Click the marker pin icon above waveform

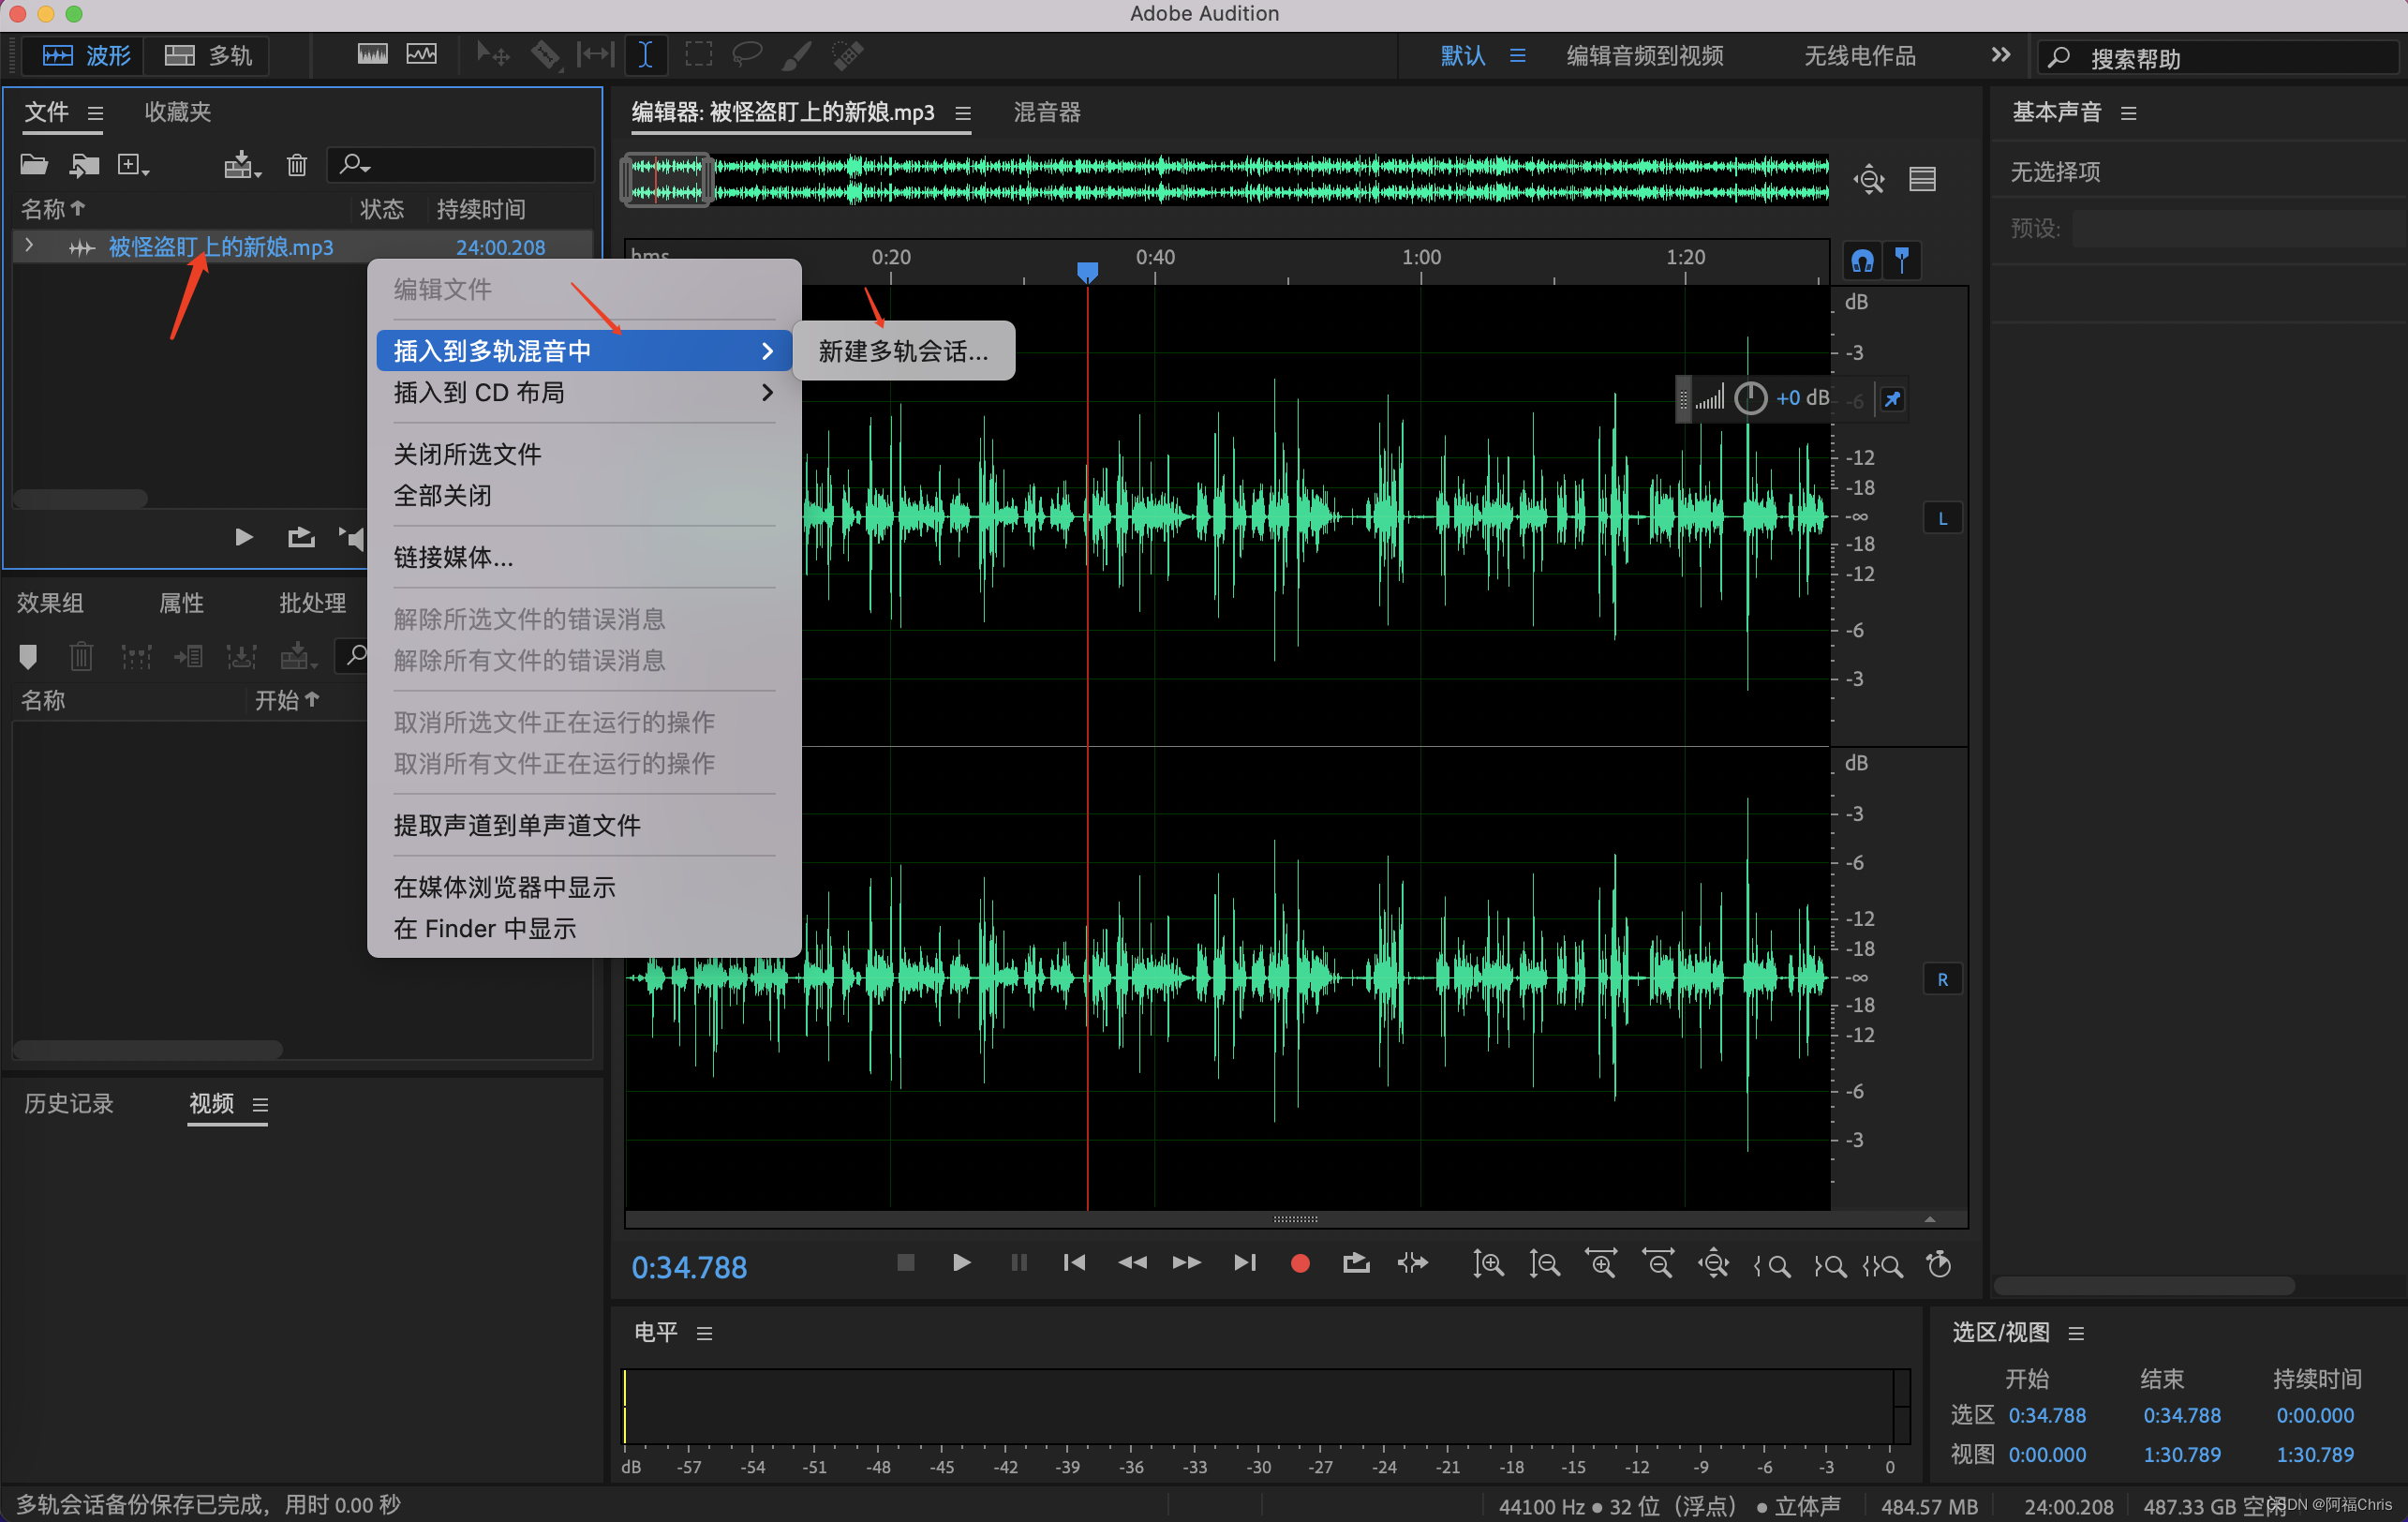pos(1902,260)
